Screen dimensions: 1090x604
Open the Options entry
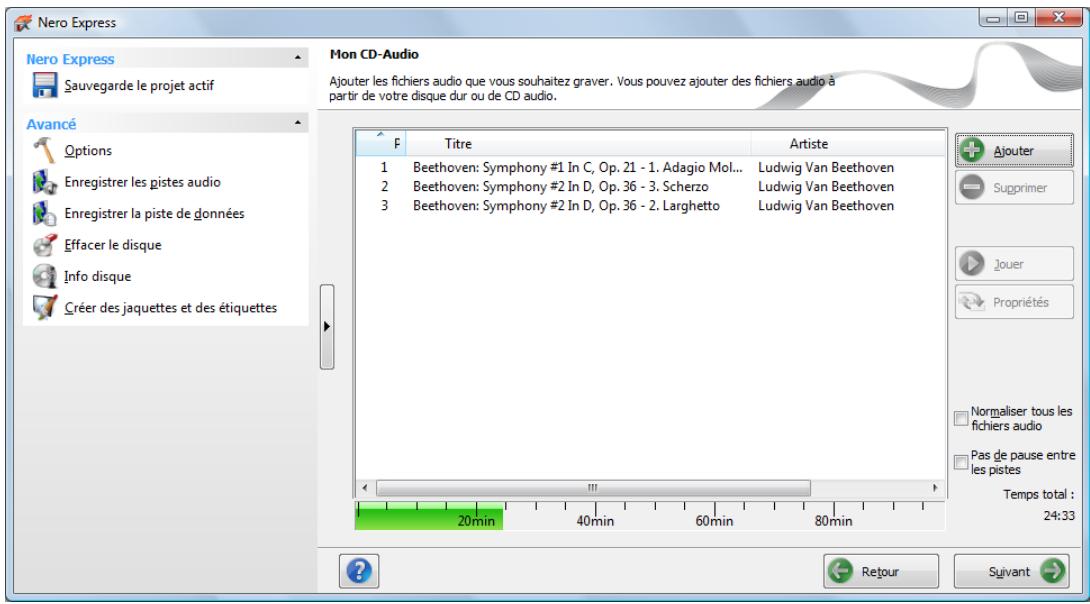point(88,150)
